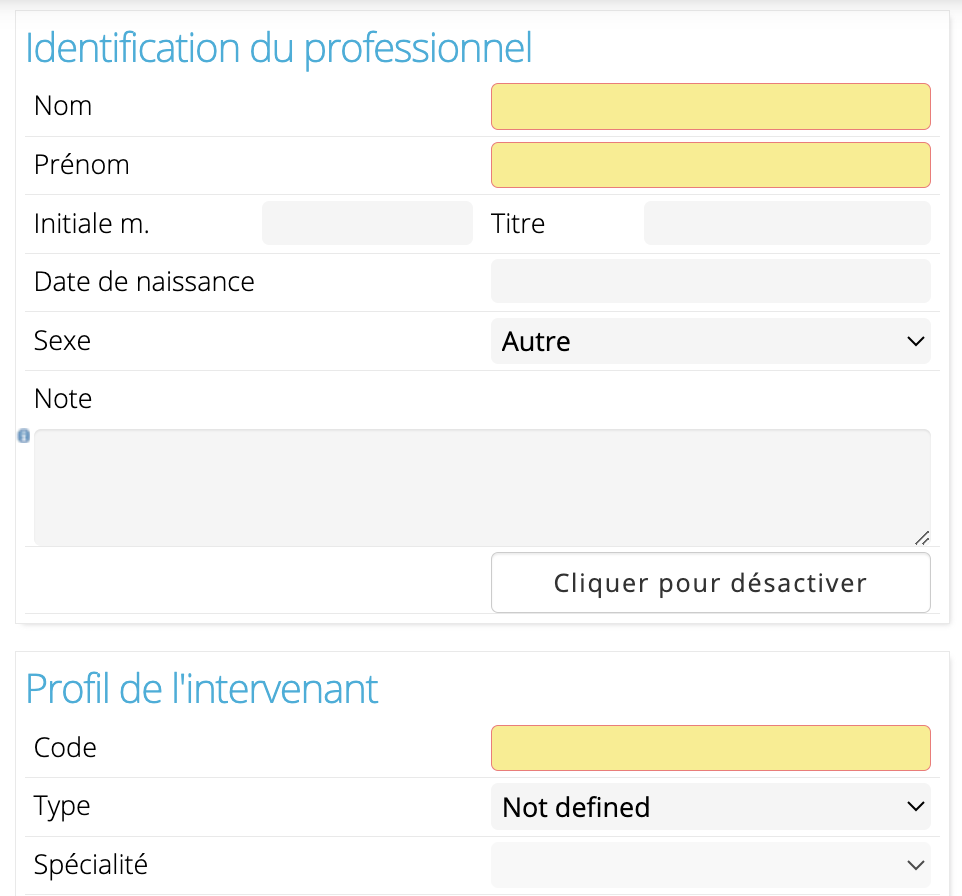Click the yellow Nom input field
962x896 pixels.
(710, 107)
